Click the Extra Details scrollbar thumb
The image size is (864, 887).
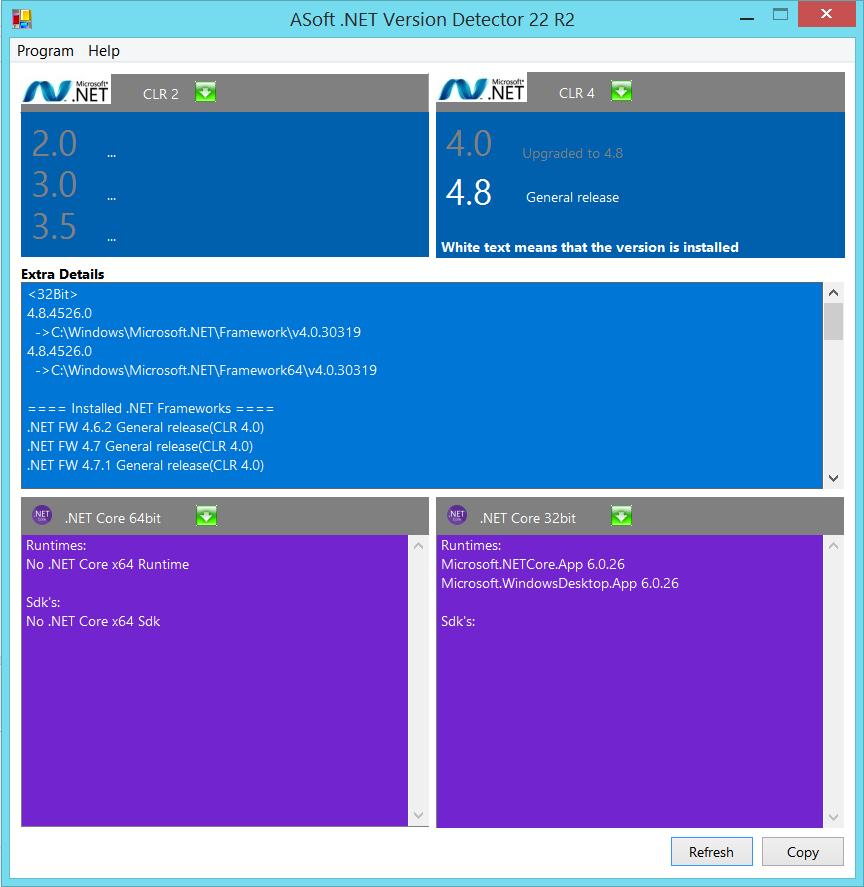tap(833, 321)
